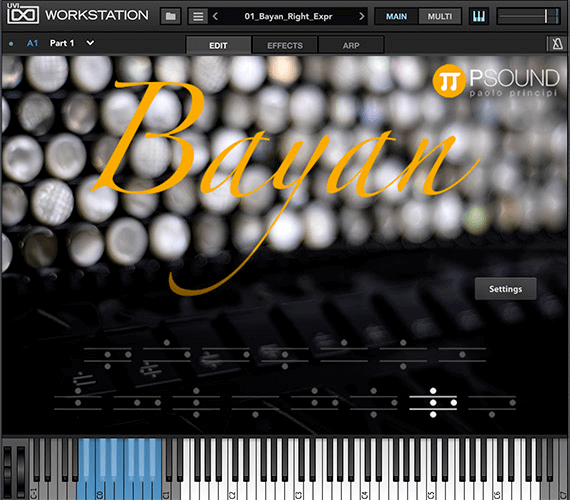Switch to the EFFECTS tab
The height and width of the screenshot is (500, 570).
click(x=285, y=45)
